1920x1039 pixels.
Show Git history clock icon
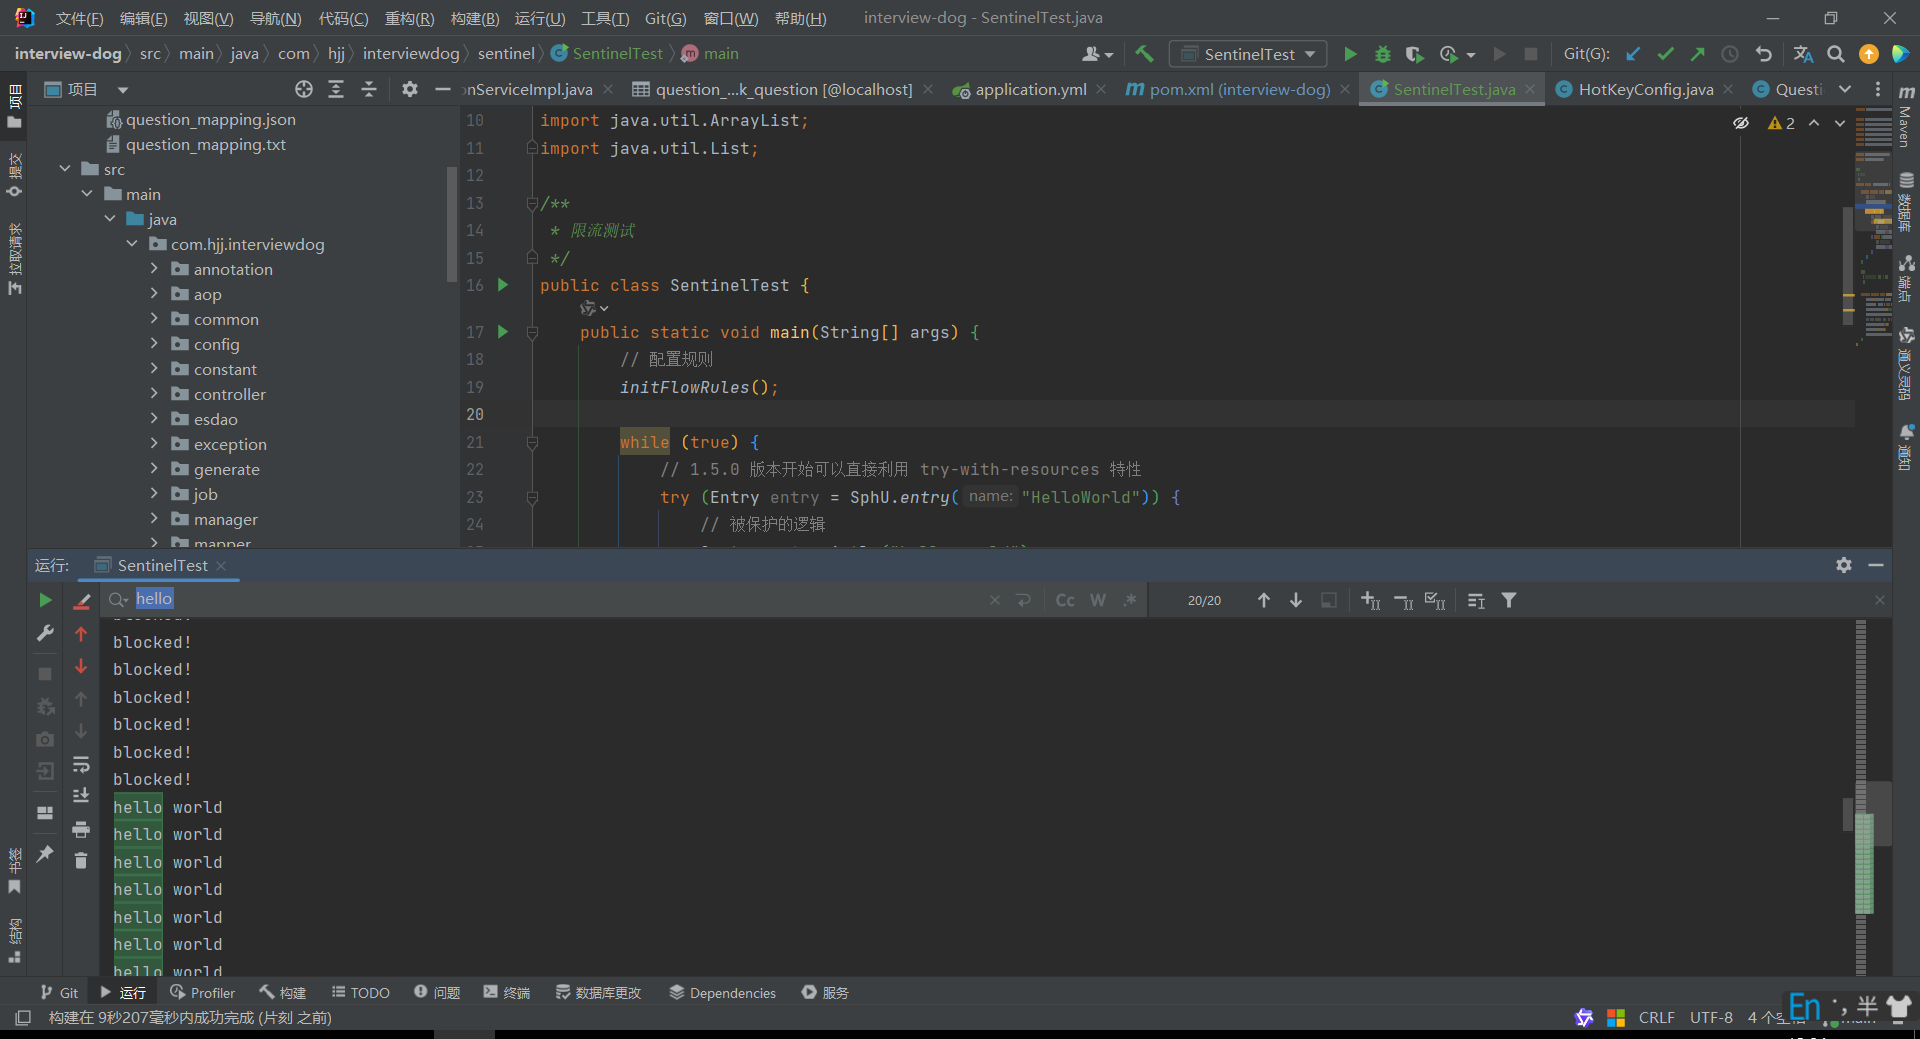point(1730,54)
